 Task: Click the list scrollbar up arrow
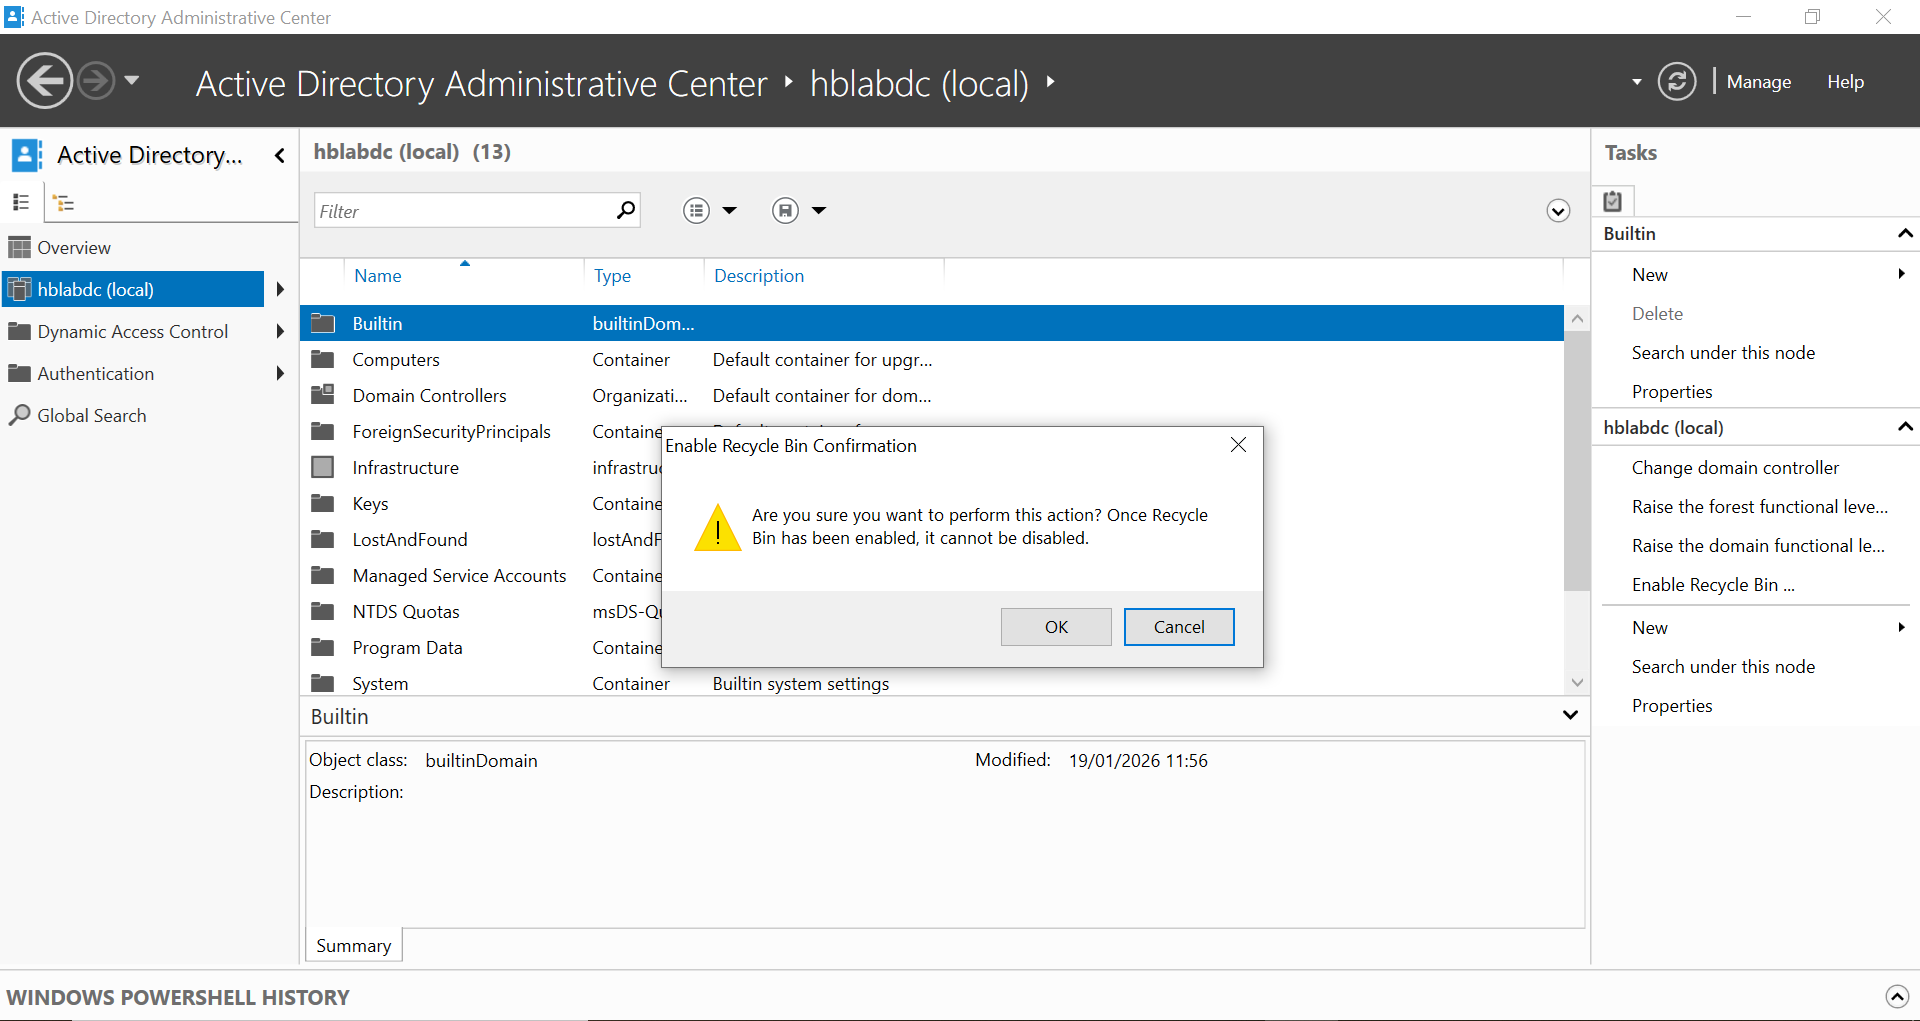pos(1577,319)
